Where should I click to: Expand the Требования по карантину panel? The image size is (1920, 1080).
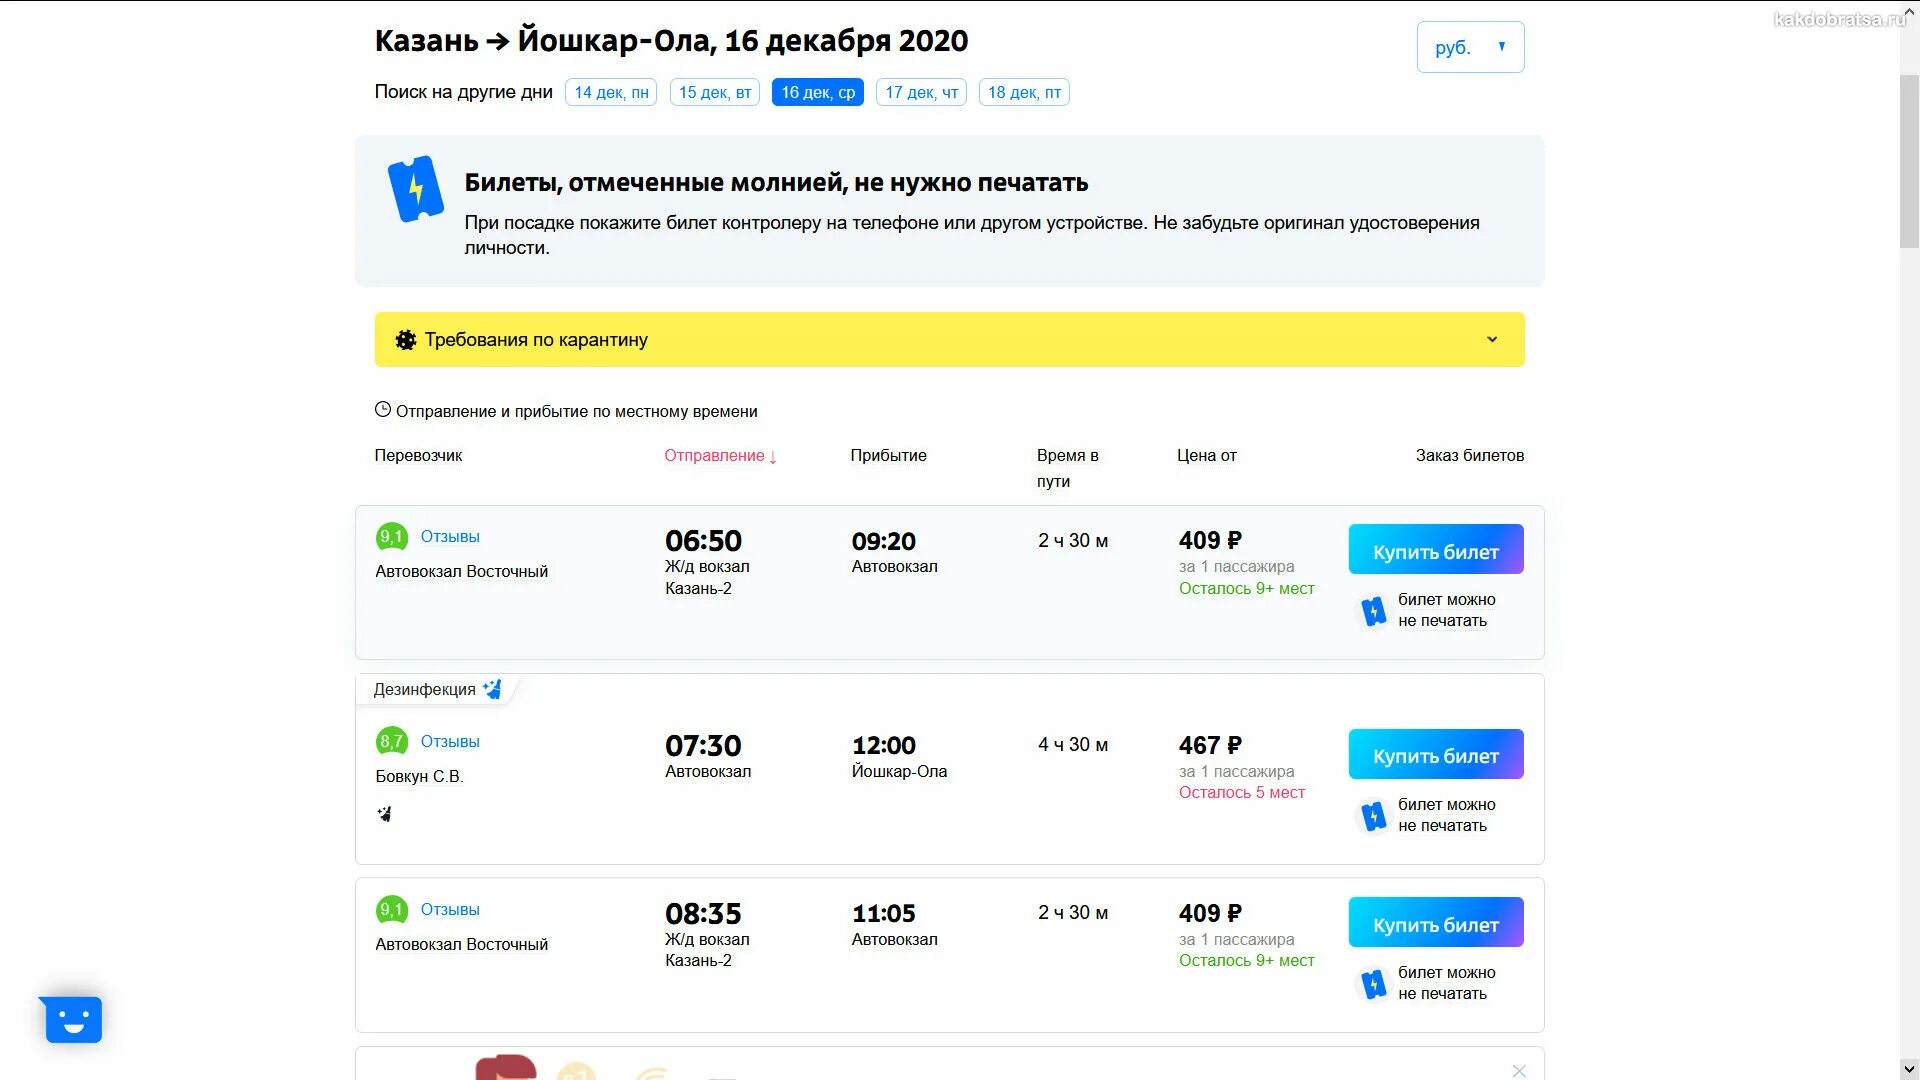(x=949, y=340)
